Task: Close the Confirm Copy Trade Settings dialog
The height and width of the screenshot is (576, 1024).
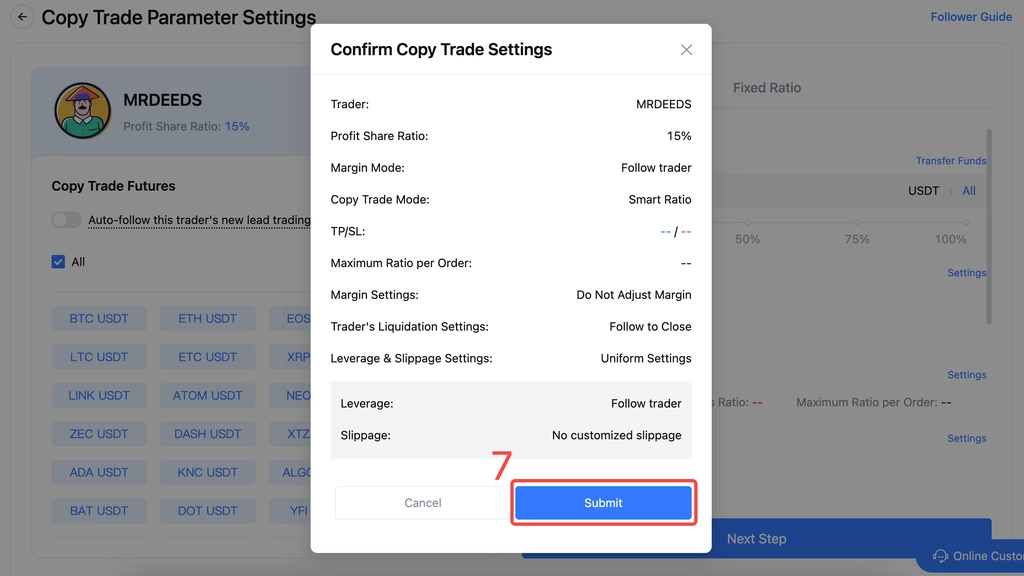Action: [x=686, y=50]
